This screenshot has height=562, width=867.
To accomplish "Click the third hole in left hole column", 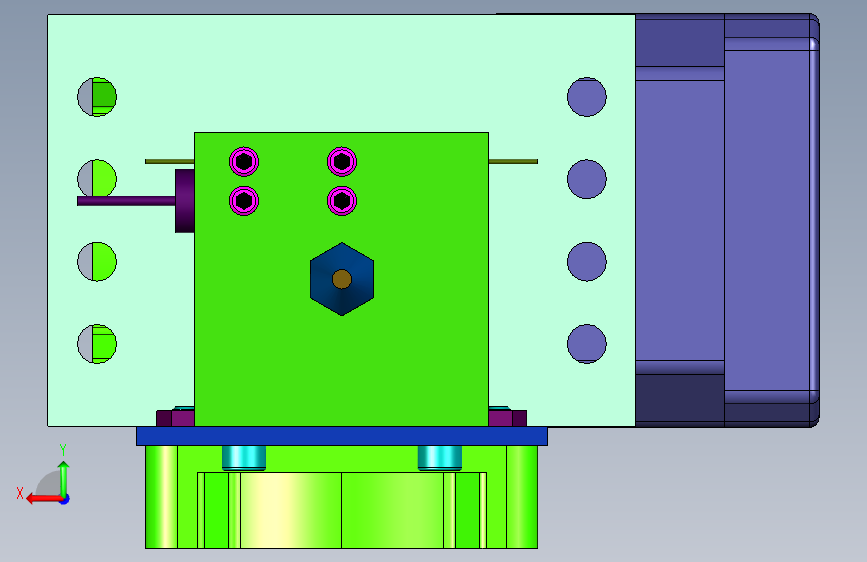I will click(97, 262).
